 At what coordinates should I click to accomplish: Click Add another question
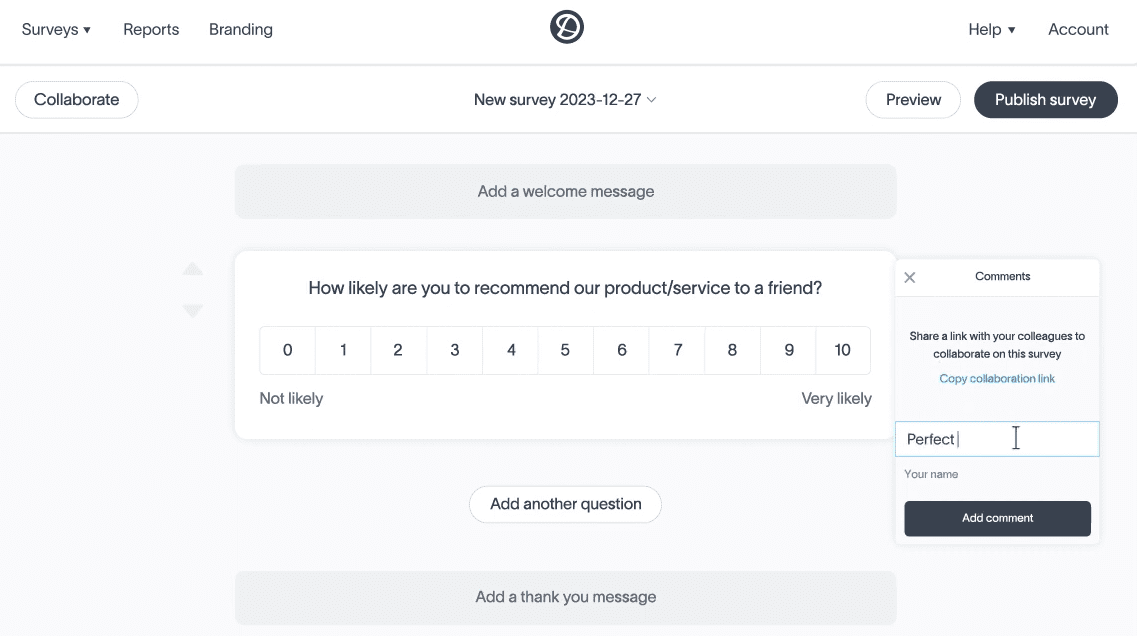(x=565, y=504)
